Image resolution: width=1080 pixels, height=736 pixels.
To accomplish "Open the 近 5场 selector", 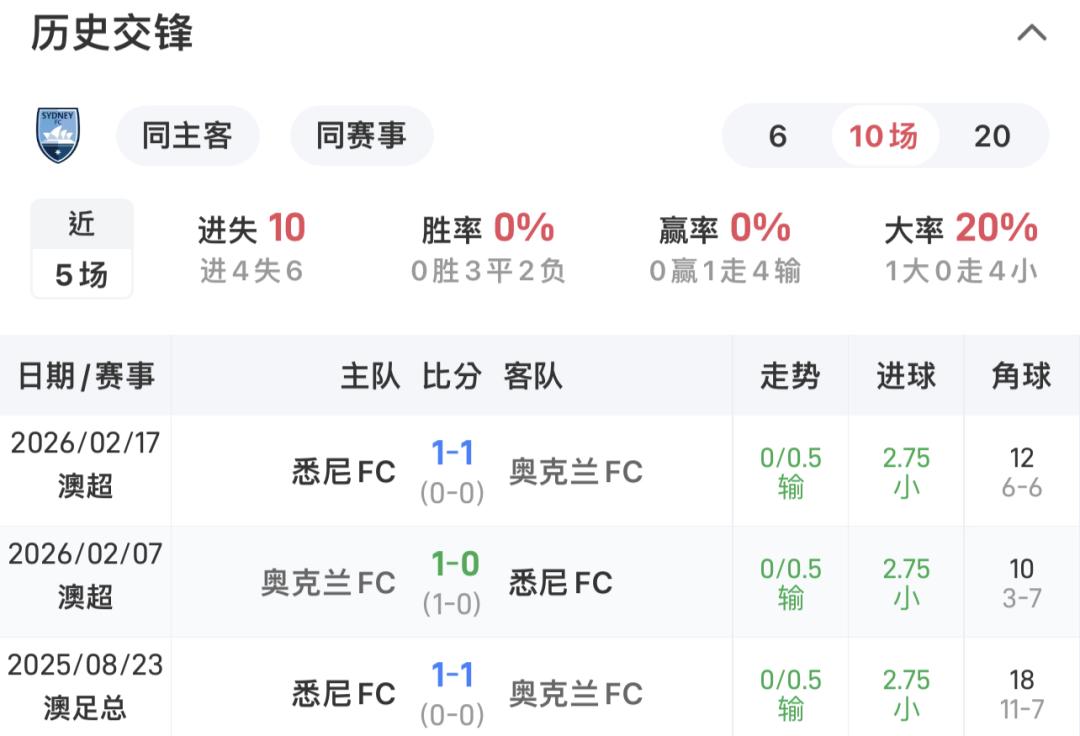I will click(x=82, y=249).
